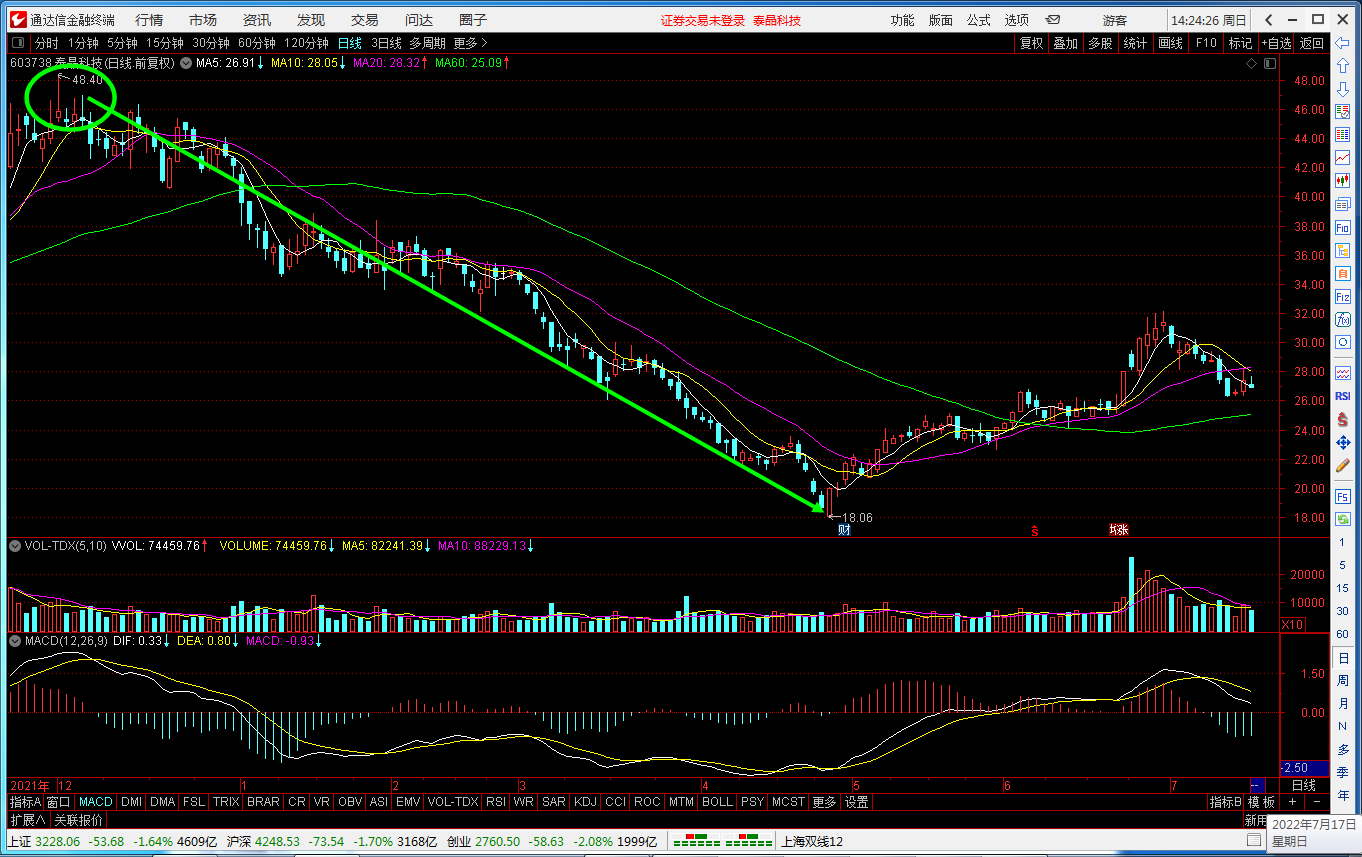The width and height of the screenshot is (1362, 857).
Task: Switch to 60分钟 period
Action: (257, 43)
